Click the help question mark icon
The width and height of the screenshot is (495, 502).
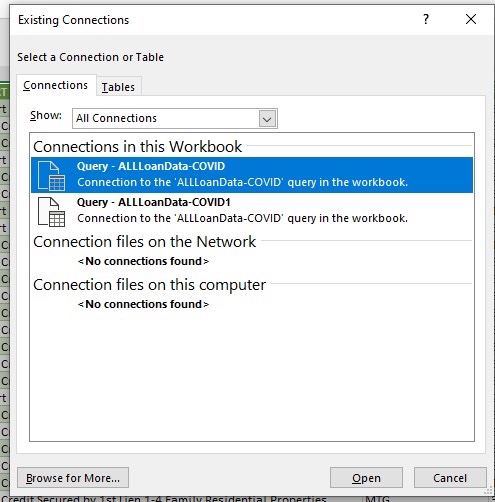(x=426, y=19)
